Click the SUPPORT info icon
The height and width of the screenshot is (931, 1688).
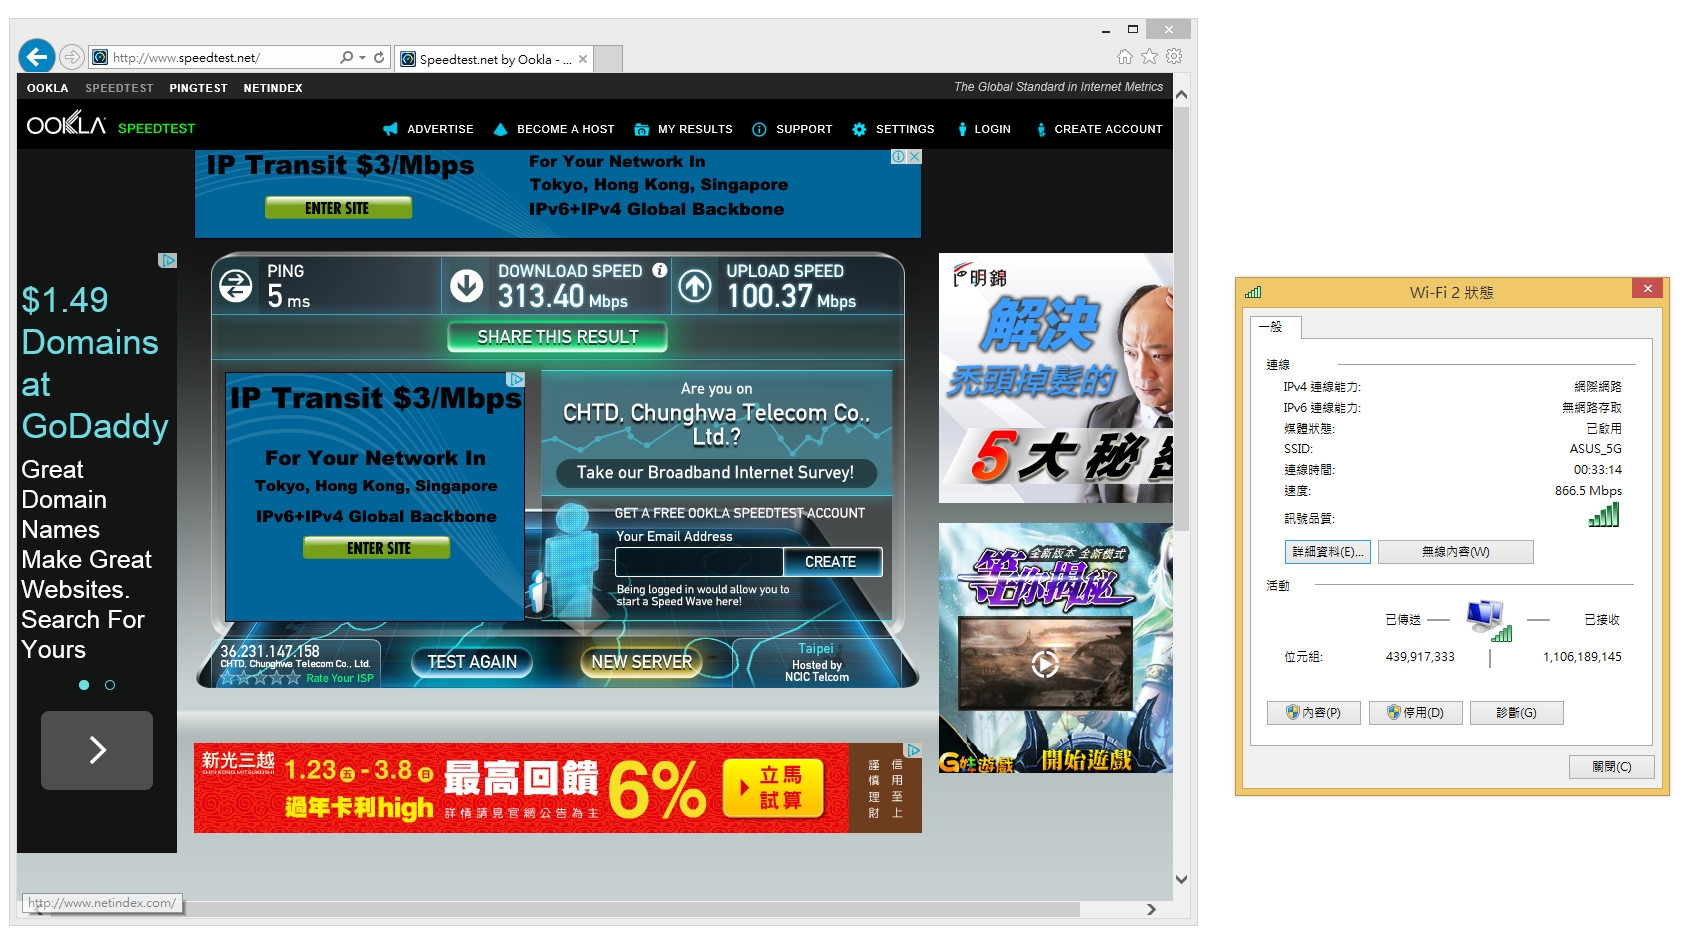click(x=759, y=129)
